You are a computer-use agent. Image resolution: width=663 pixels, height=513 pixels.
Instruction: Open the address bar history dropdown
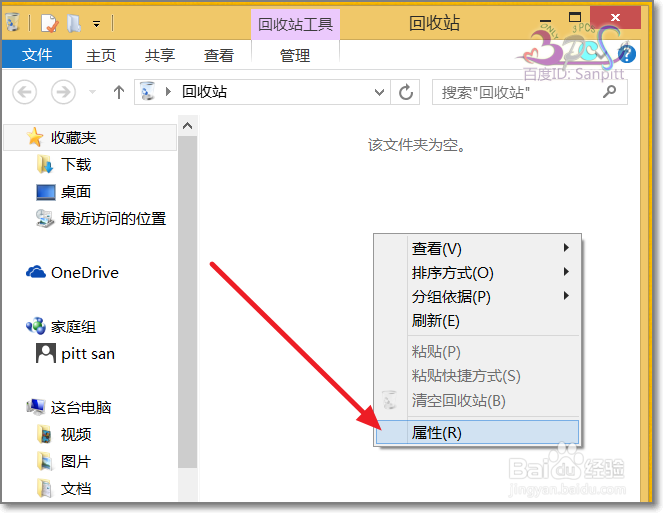coord(379,92)
